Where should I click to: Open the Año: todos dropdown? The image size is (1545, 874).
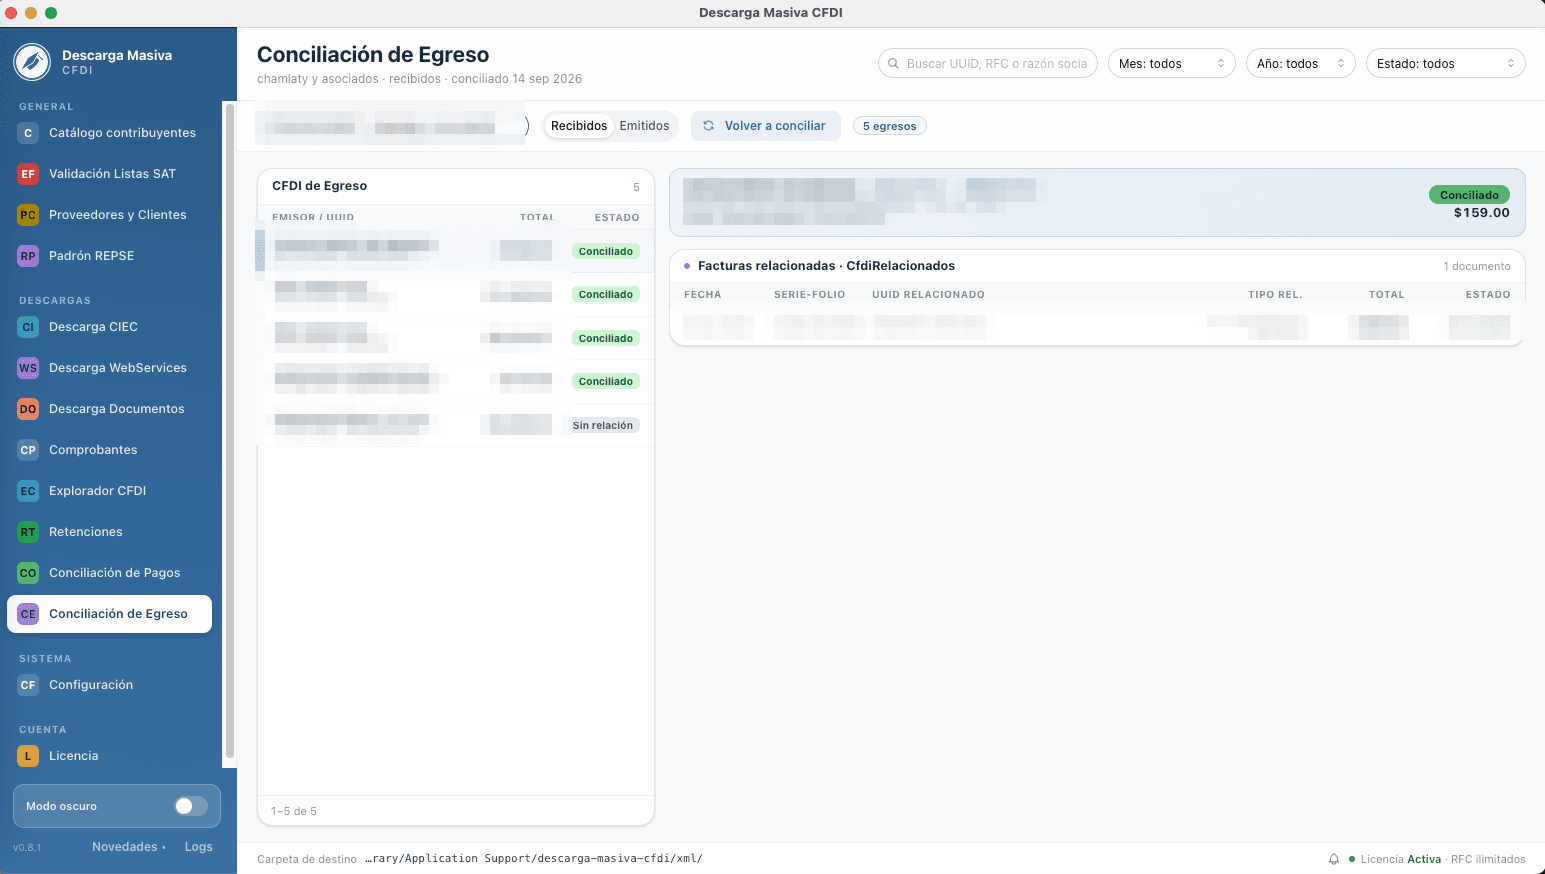pos(1301,63)
